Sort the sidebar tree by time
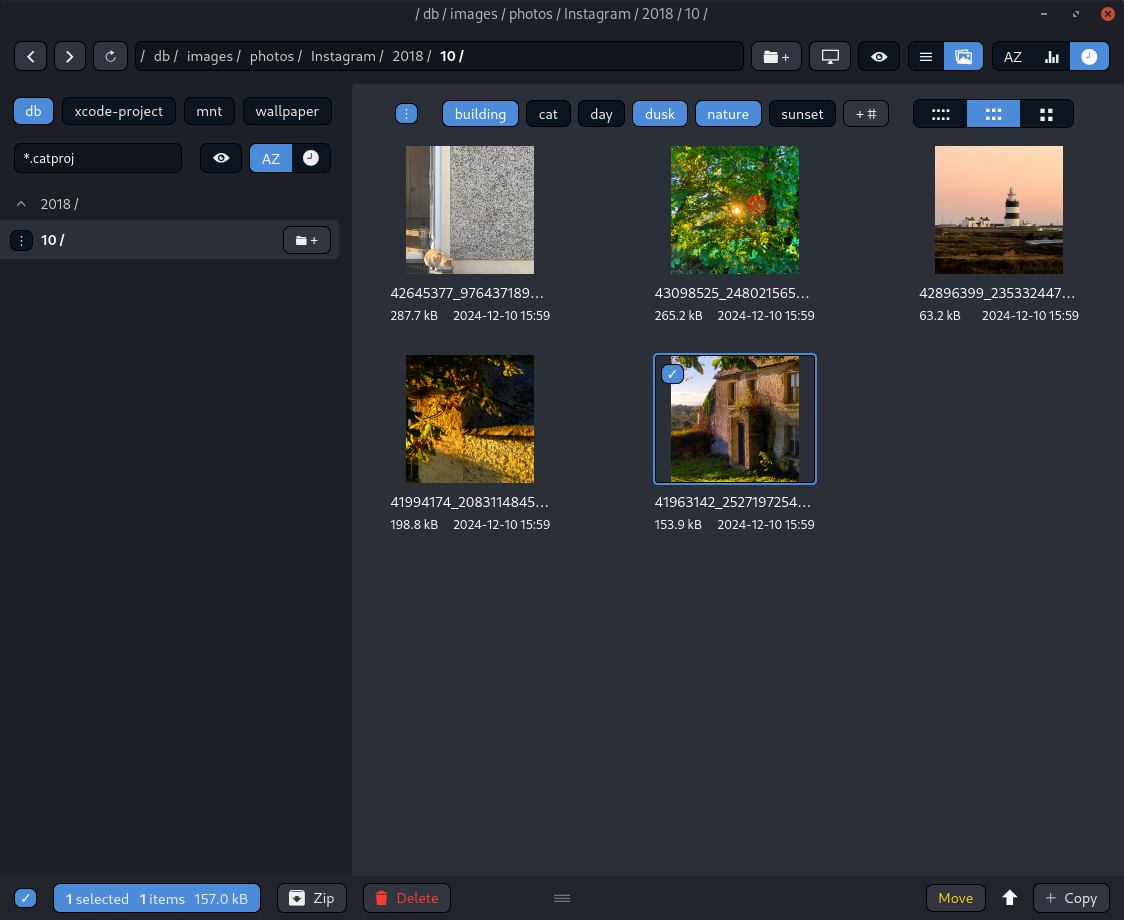The image size is (1124, 920). point(311,158)
